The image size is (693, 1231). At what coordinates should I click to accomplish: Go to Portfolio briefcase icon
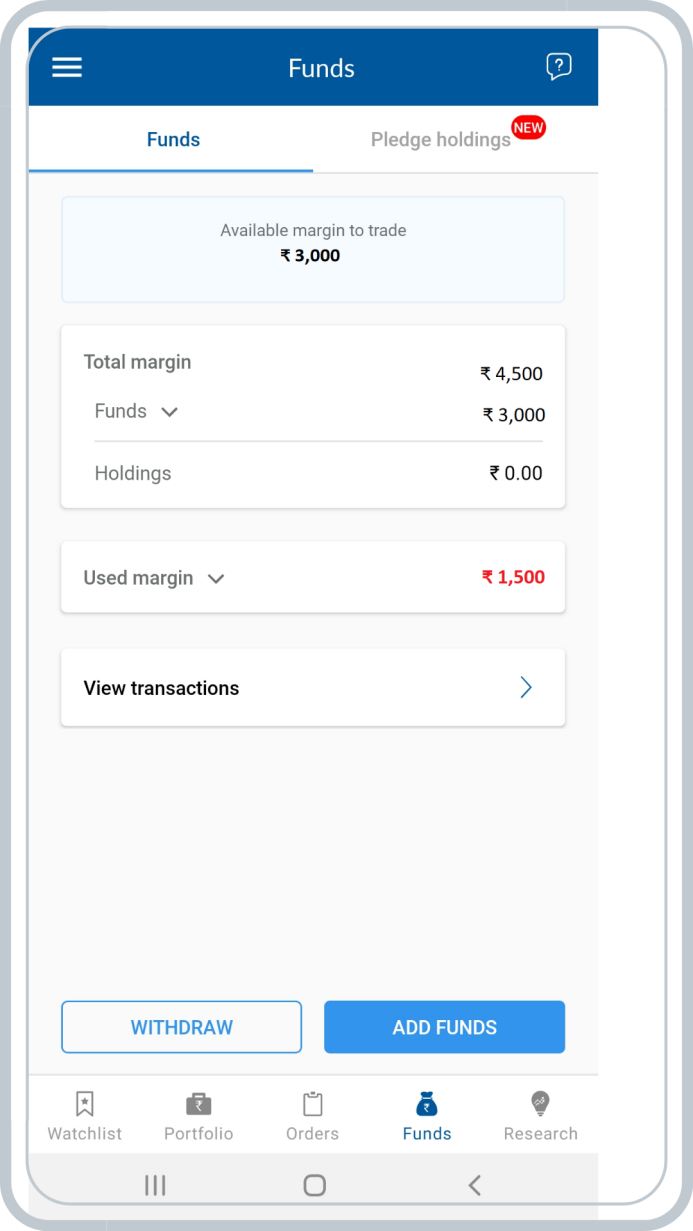(198, 1104)
